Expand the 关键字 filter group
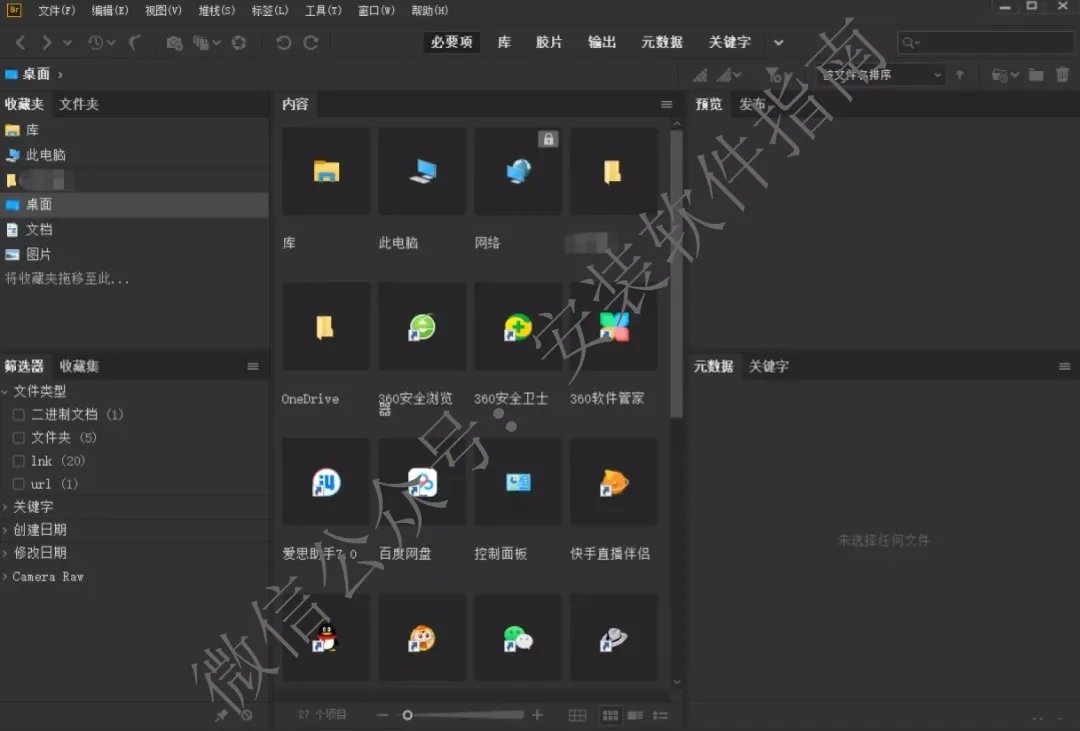The image size is (1080, 731). tap(6, 507)
